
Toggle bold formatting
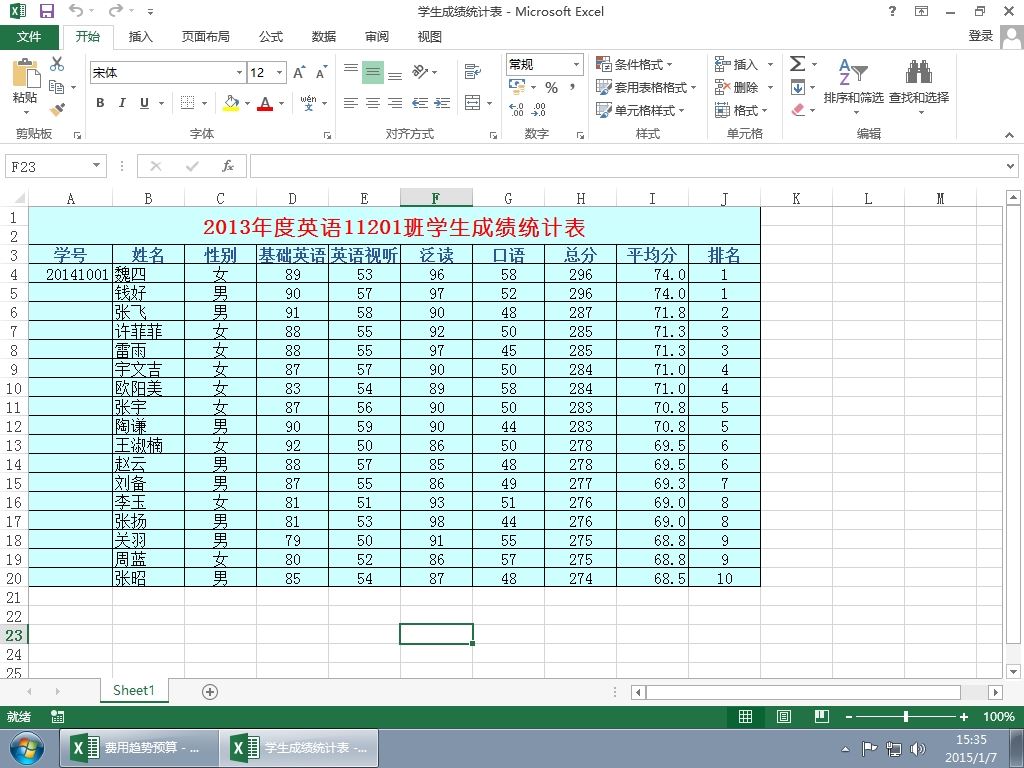click(x=100, y=103)
